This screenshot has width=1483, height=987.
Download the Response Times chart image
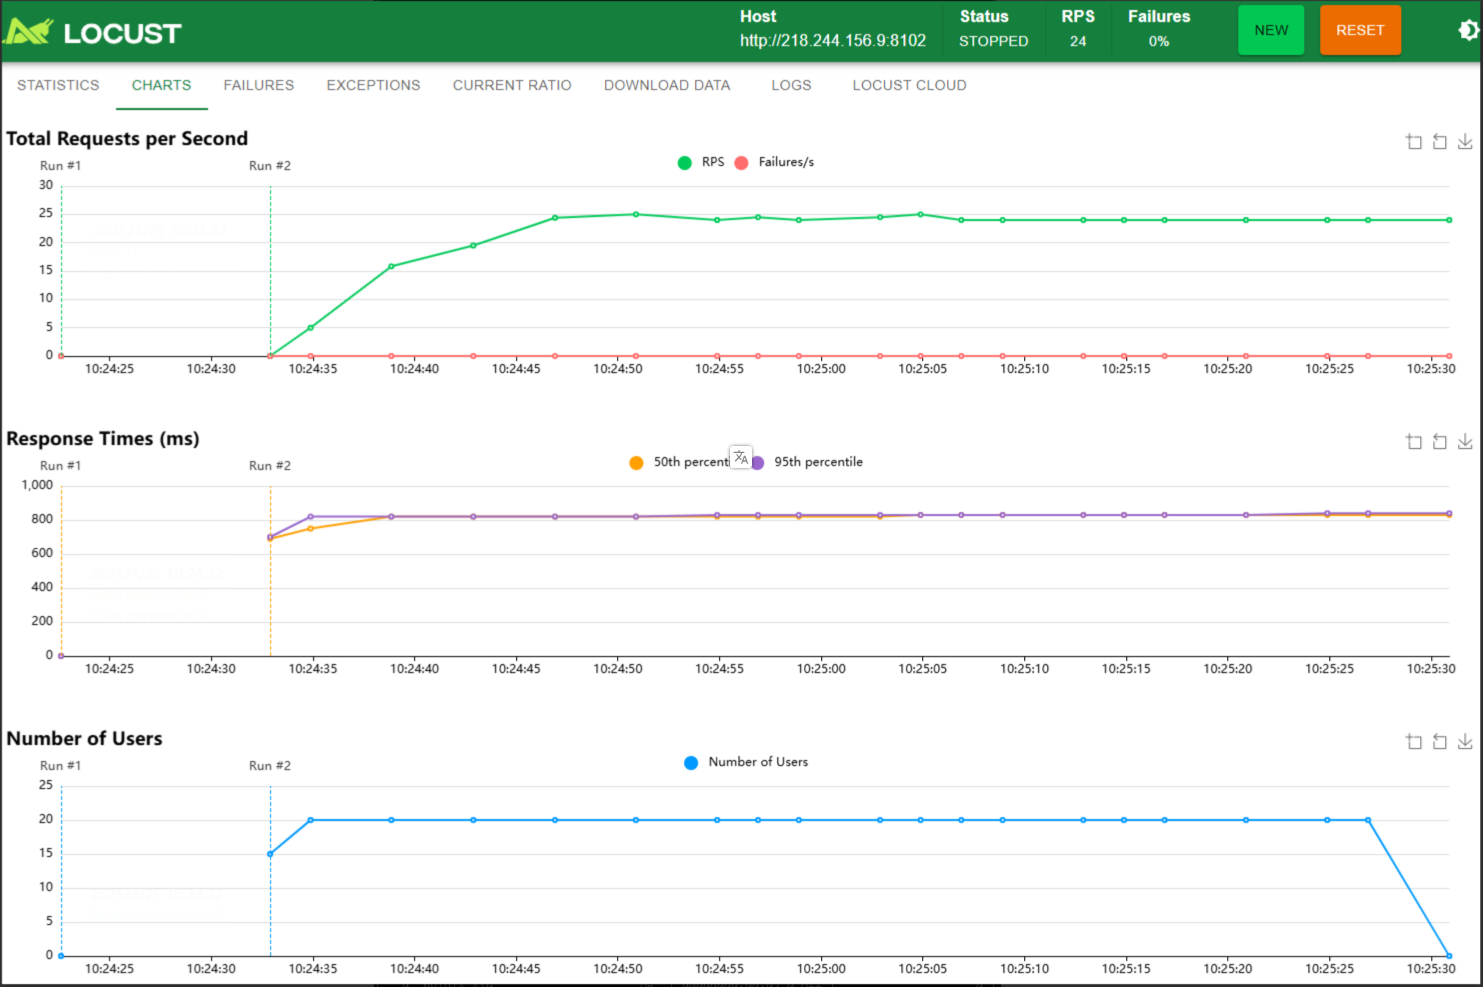[1465, 442]
